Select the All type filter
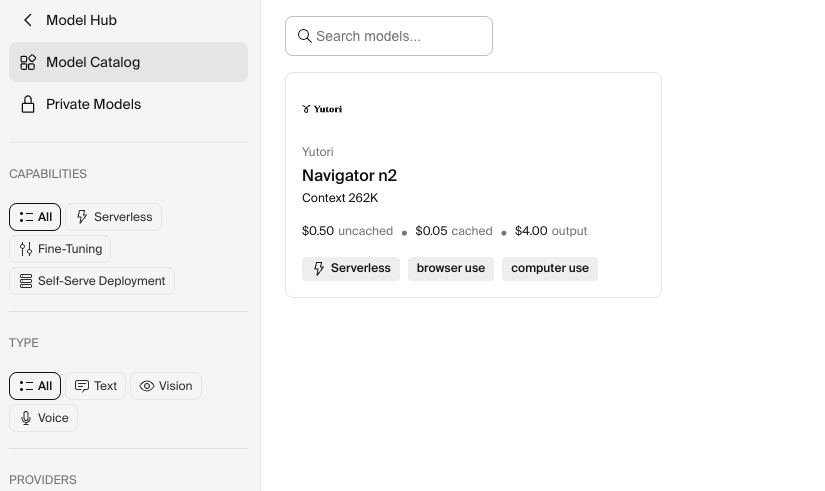 (x=35, y=386)
